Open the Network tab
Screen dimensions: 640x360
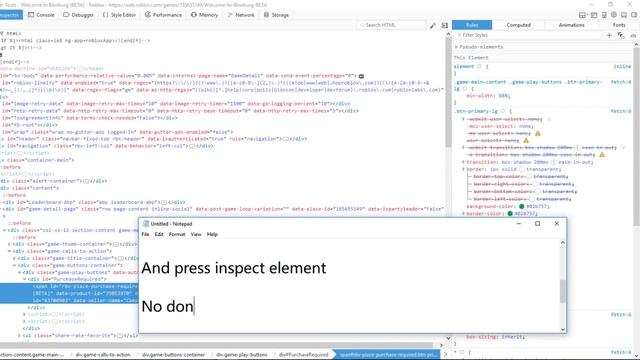(241, 15)
